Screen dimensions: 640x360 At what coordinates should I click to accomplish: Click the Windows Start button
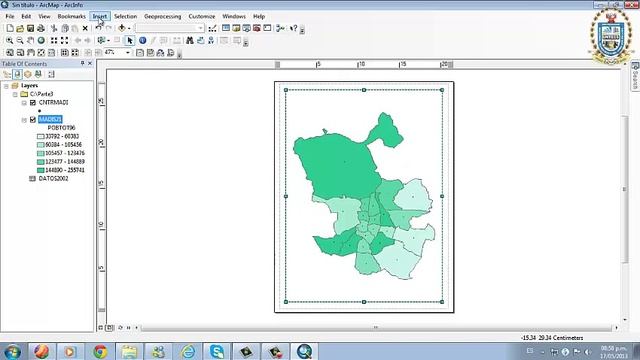[13, 351]
